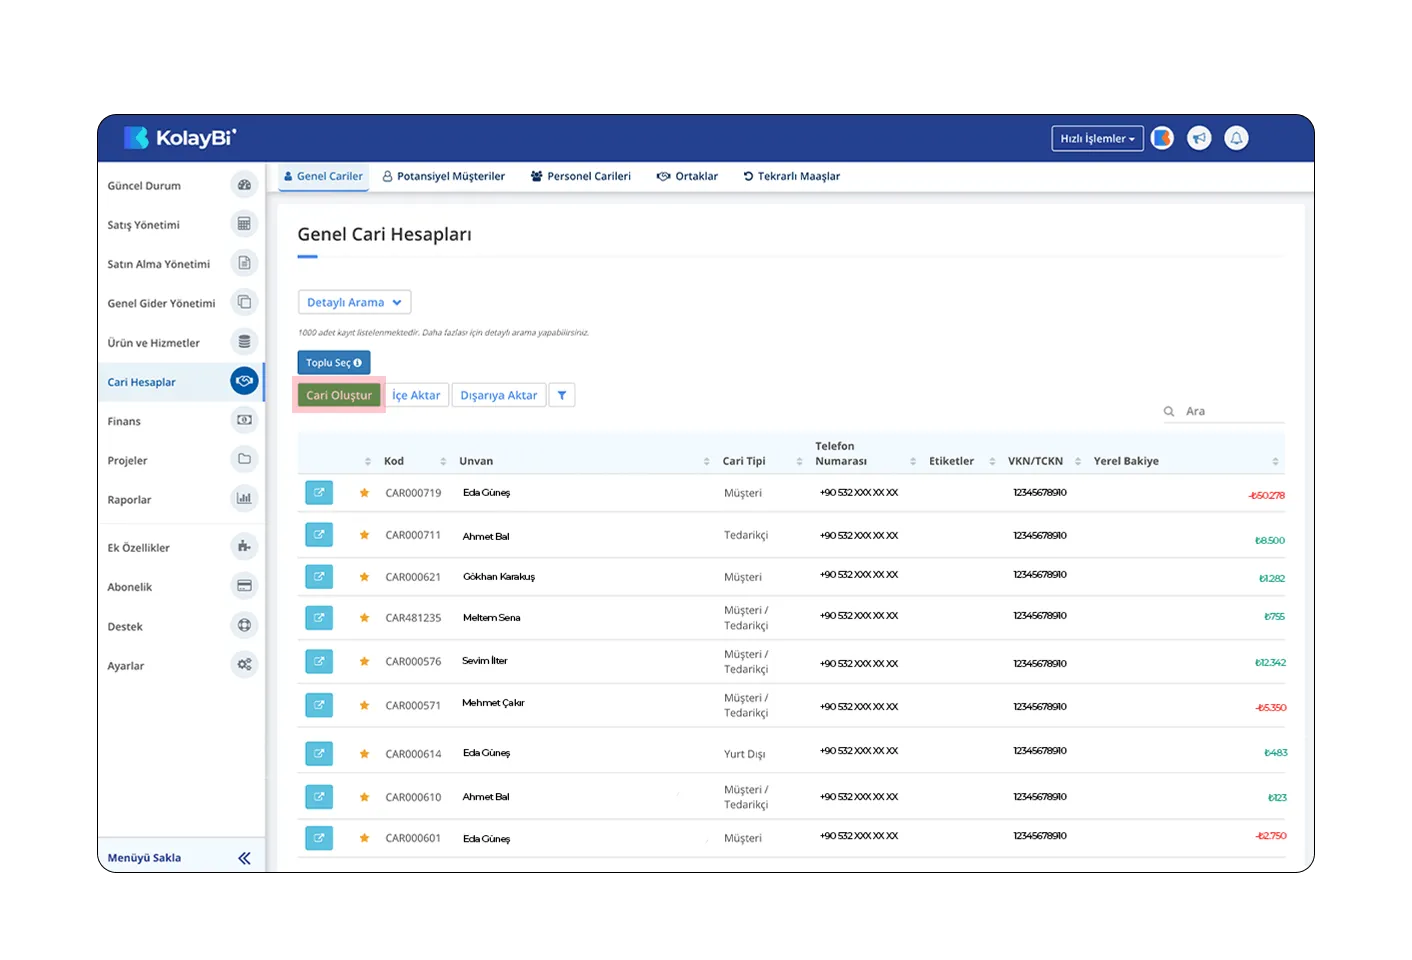
Task: Open Güncel Durum dashboard icon
Action: (244, 185)
